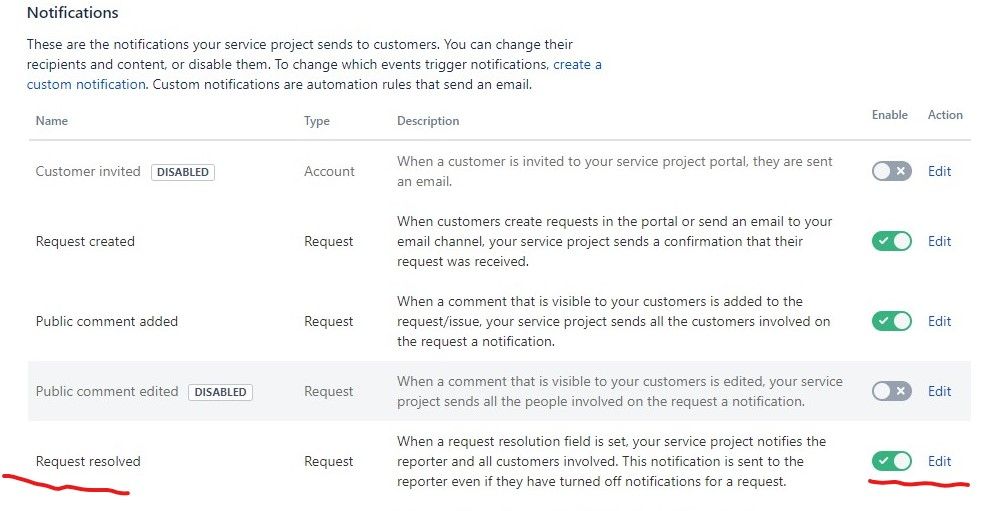Viewport: 985px width, 511px height.
Task: Click the Account type cell
Action: click(329, 171)
